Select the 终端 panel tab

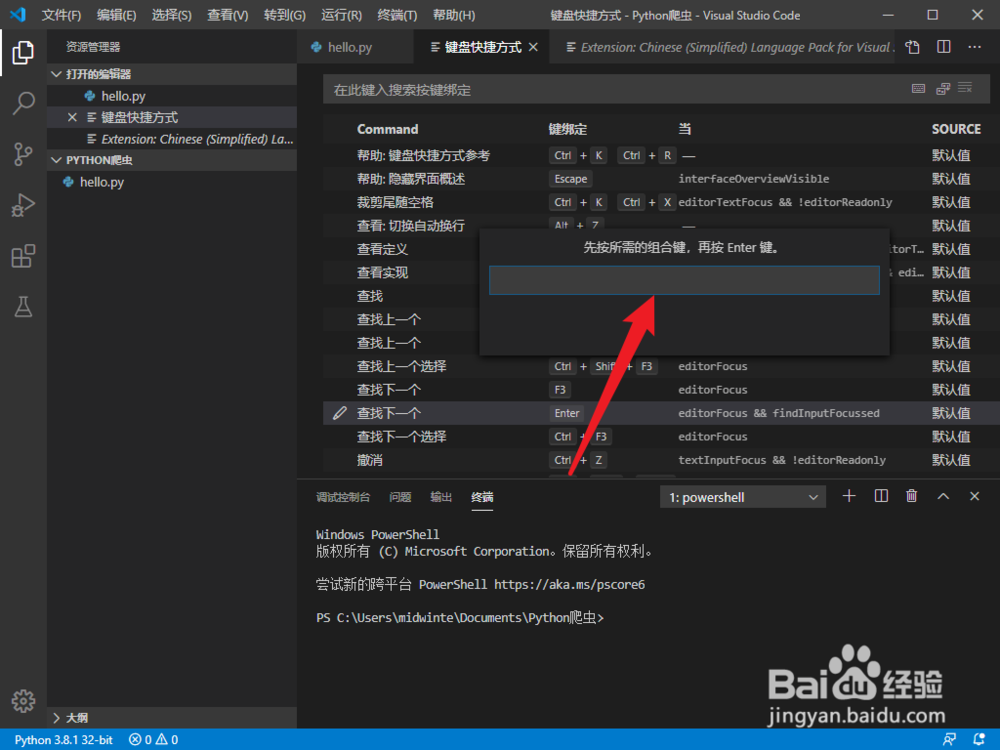(482, 497)
